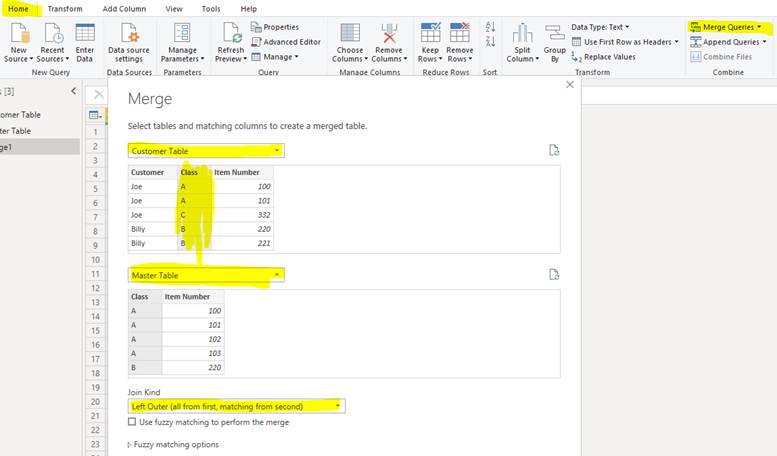Select the Master Table query in Queries pane
777x456 pixels.
[40, 131]
